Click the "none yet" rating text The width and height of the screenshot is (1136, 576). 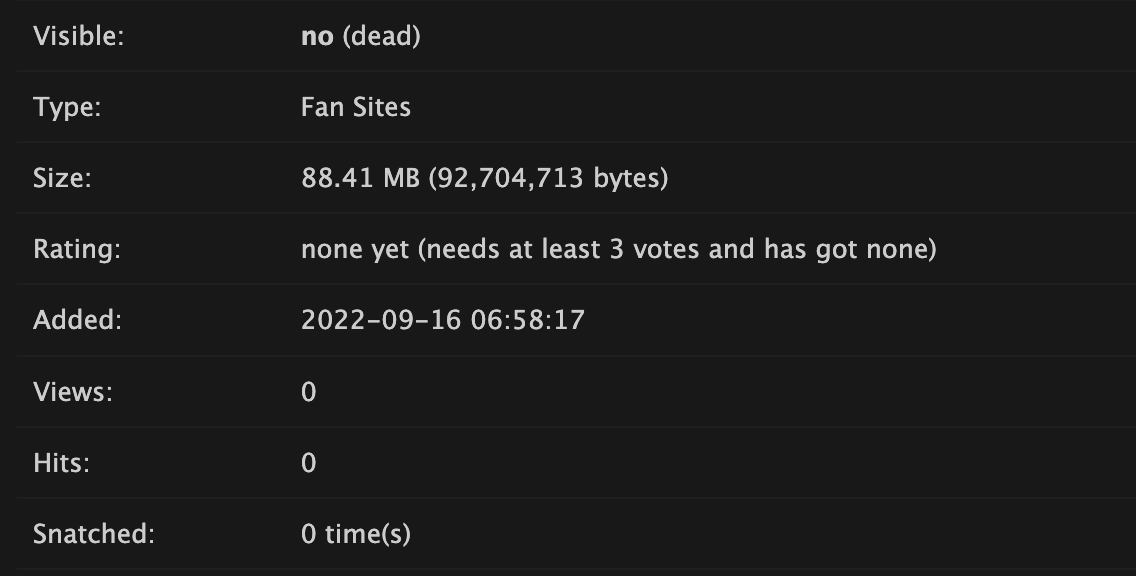click(x=355, y=249)
